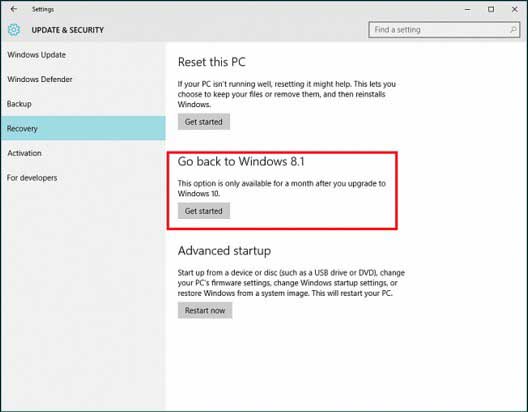Click the UPDATE & SECURITY title
The width and height of the screenshot is (528, 412).
point(68,30)
